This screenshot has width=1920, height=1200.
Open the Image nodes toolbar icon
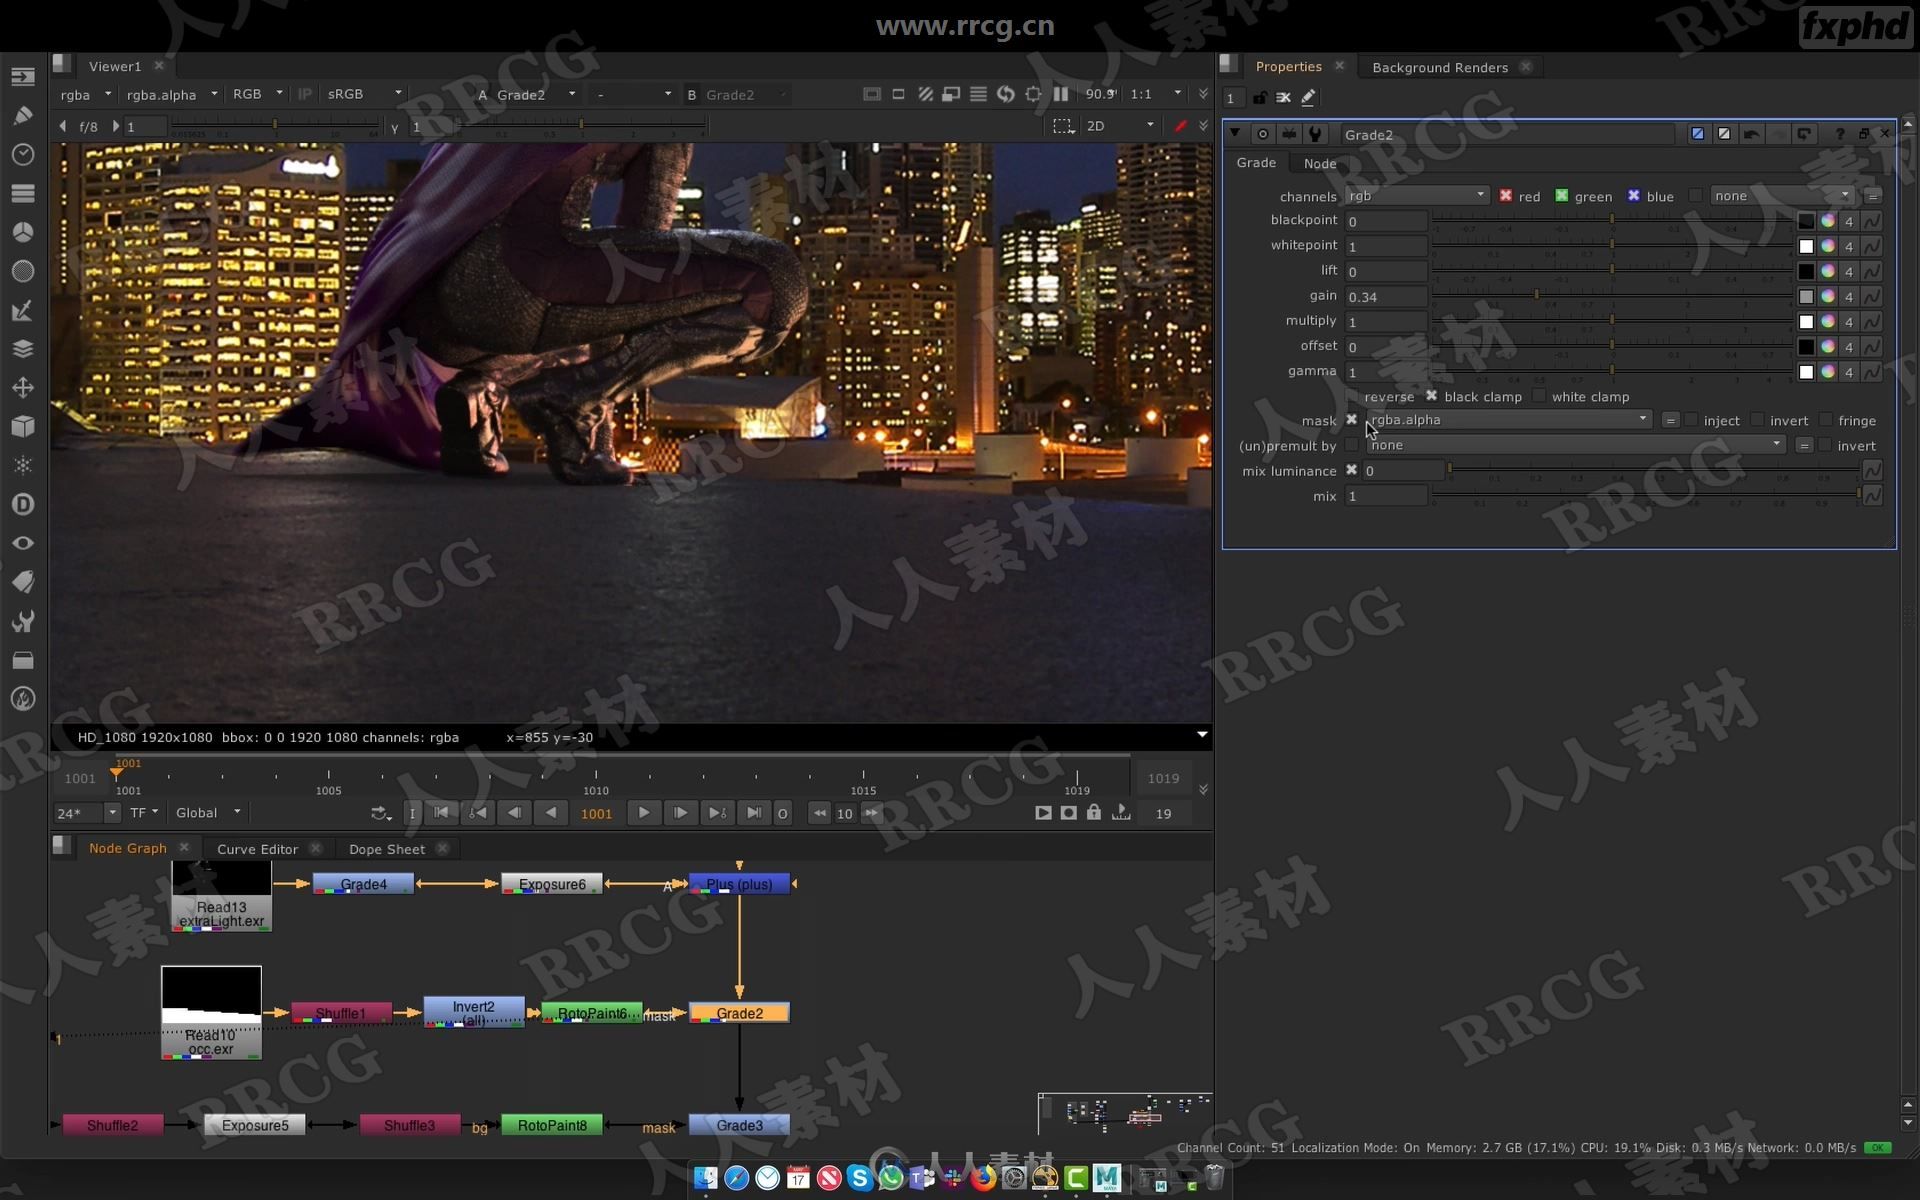click(x=22, y=77)
